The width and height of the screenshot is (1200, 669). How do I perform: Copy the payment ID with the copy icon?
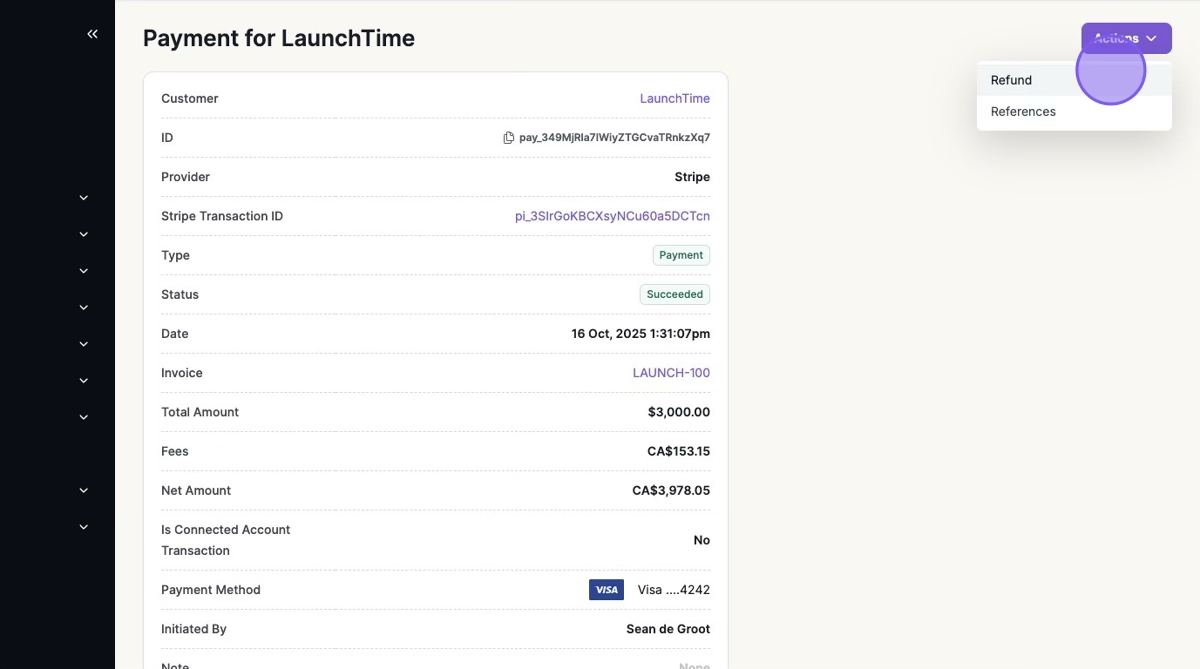click(x=508, y=138)
